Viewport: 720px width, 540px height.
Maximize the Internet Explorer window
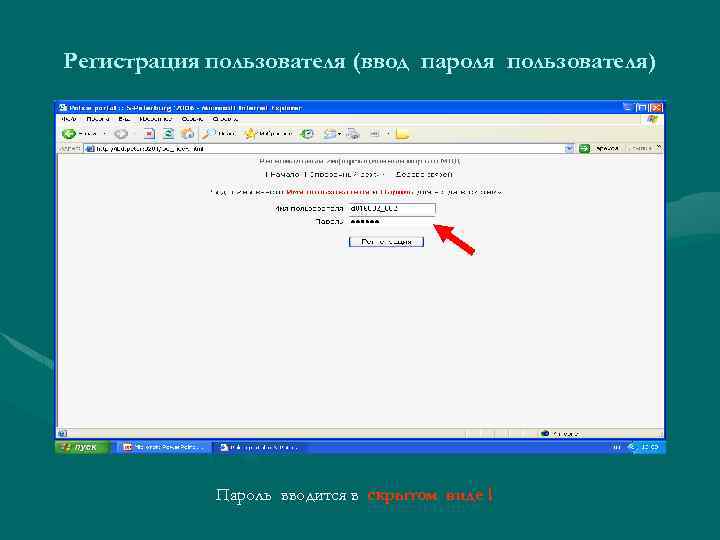(642, 107)
